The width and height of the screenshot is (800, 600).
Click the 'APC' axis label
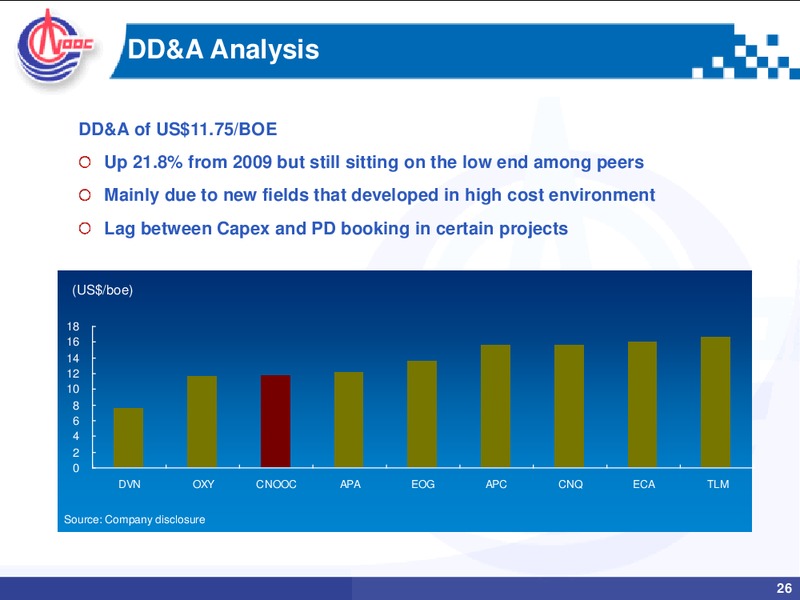496,484
